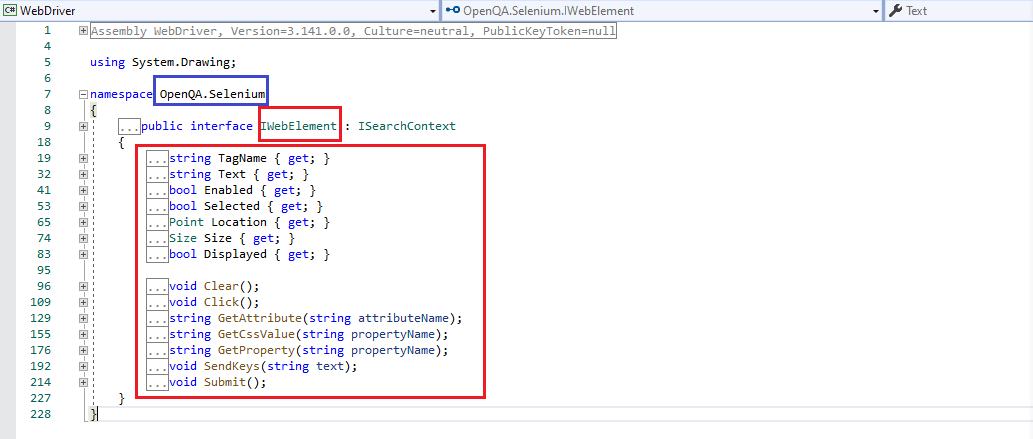Click the 'Submit' method name
Image resolution: width=1033 pixels, height=439 pixels.
(225, 382)
